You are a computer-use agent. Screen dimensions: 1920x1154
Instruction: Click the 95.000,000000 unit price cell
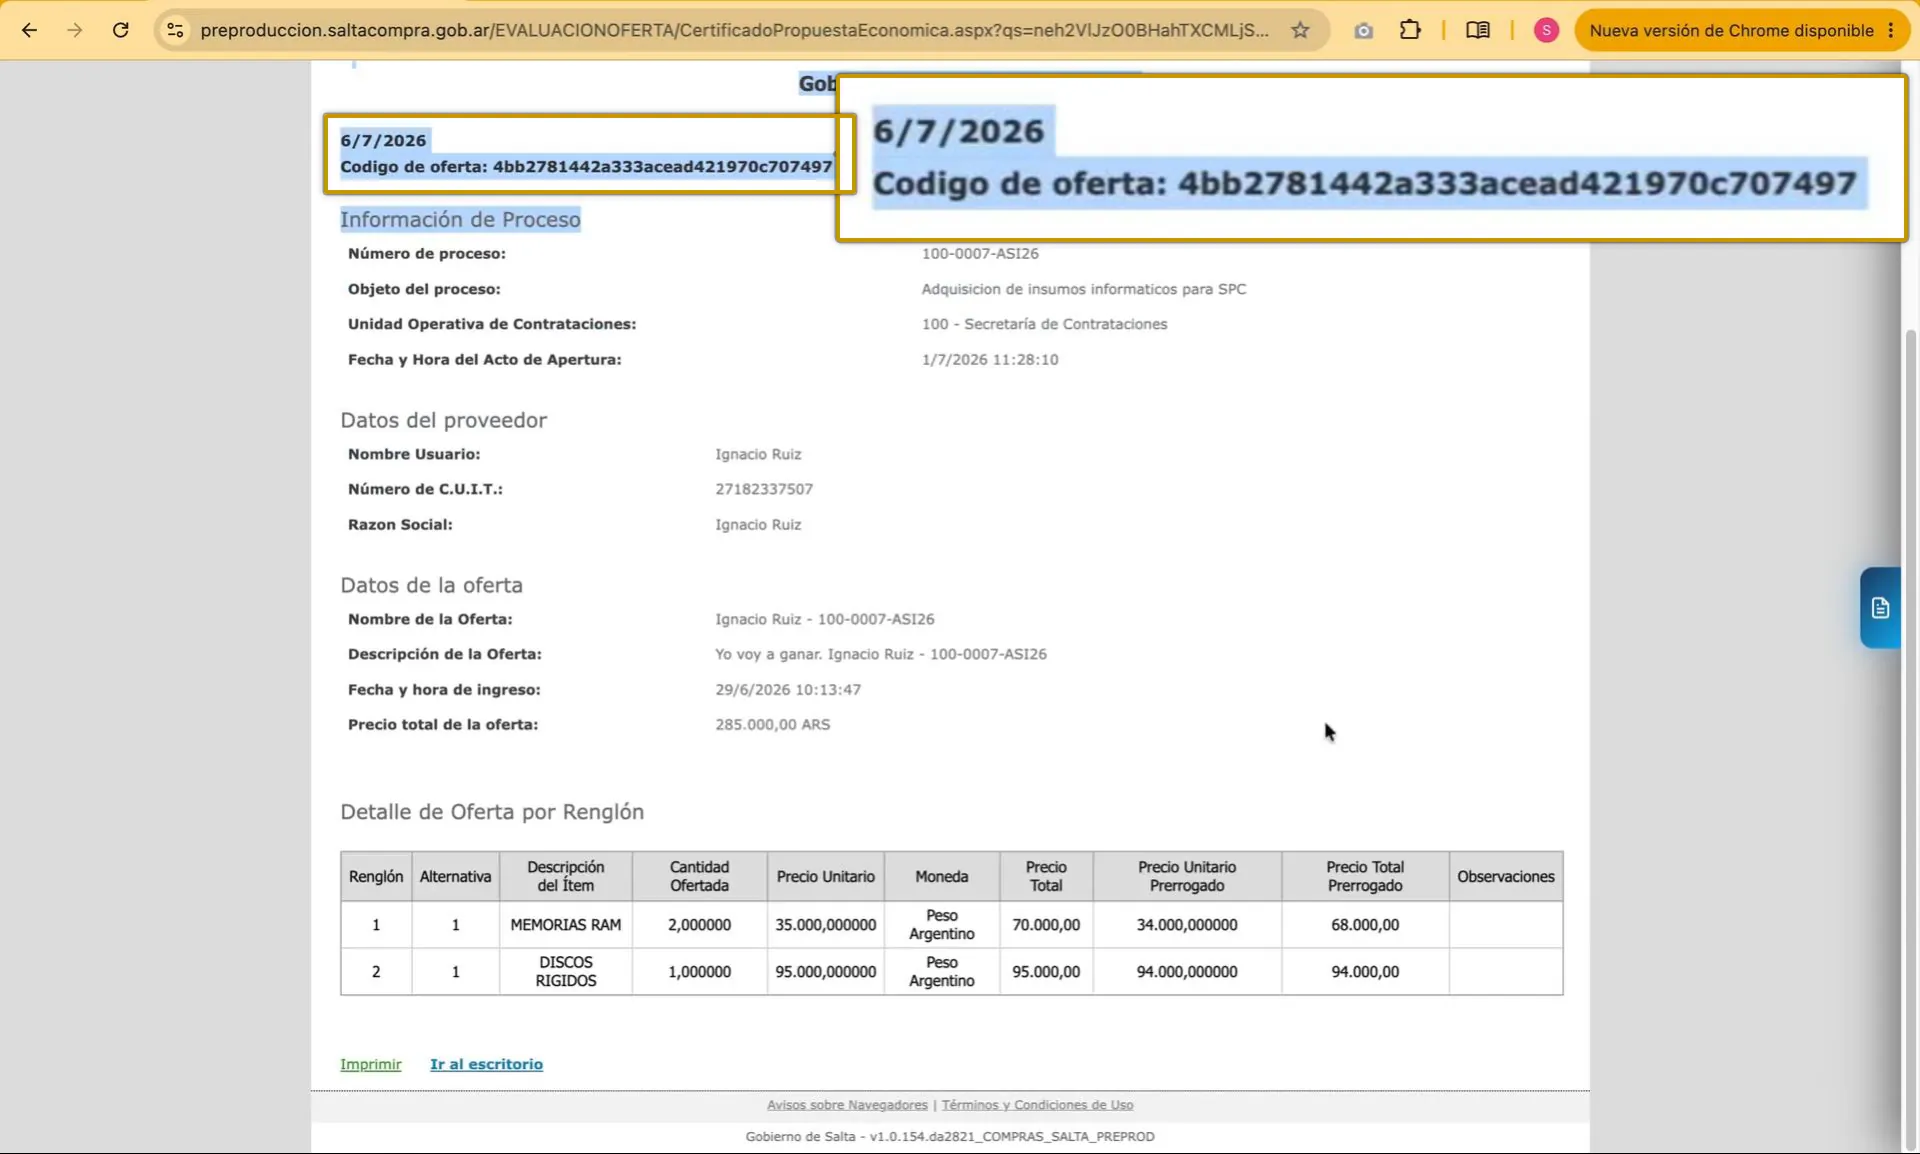[826, 971]
